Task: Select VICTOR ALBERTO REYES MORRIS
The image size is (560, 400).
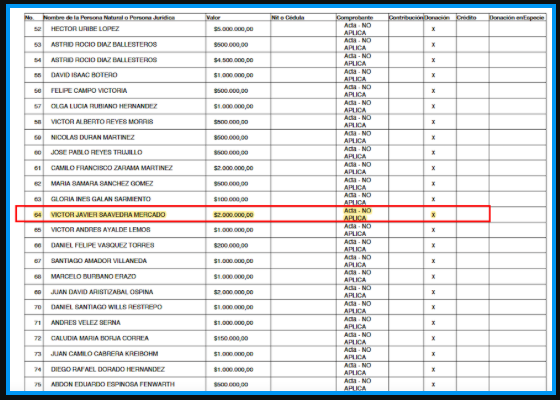Action: pyautogui.click(x=102, y=122)
